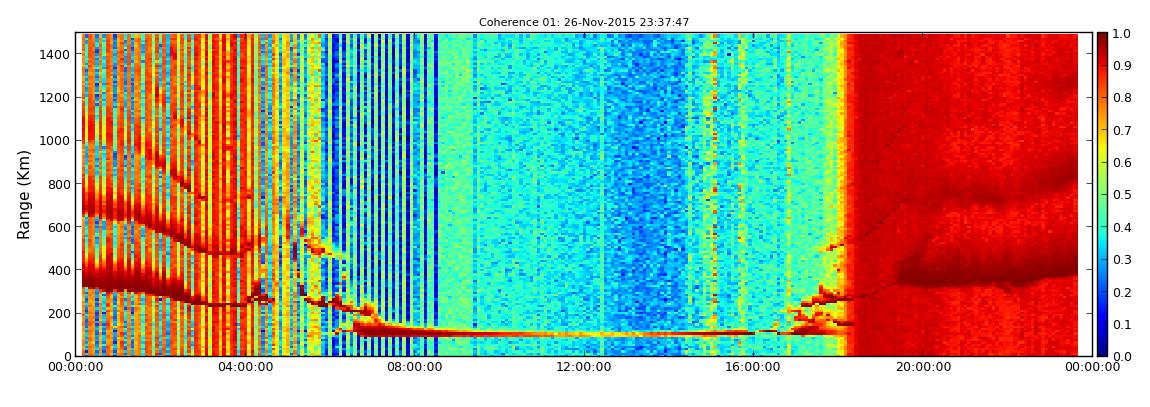Click the 400 tick on range axis
Viewport: 1150px width, 407px height.
(x=57, y=271)
